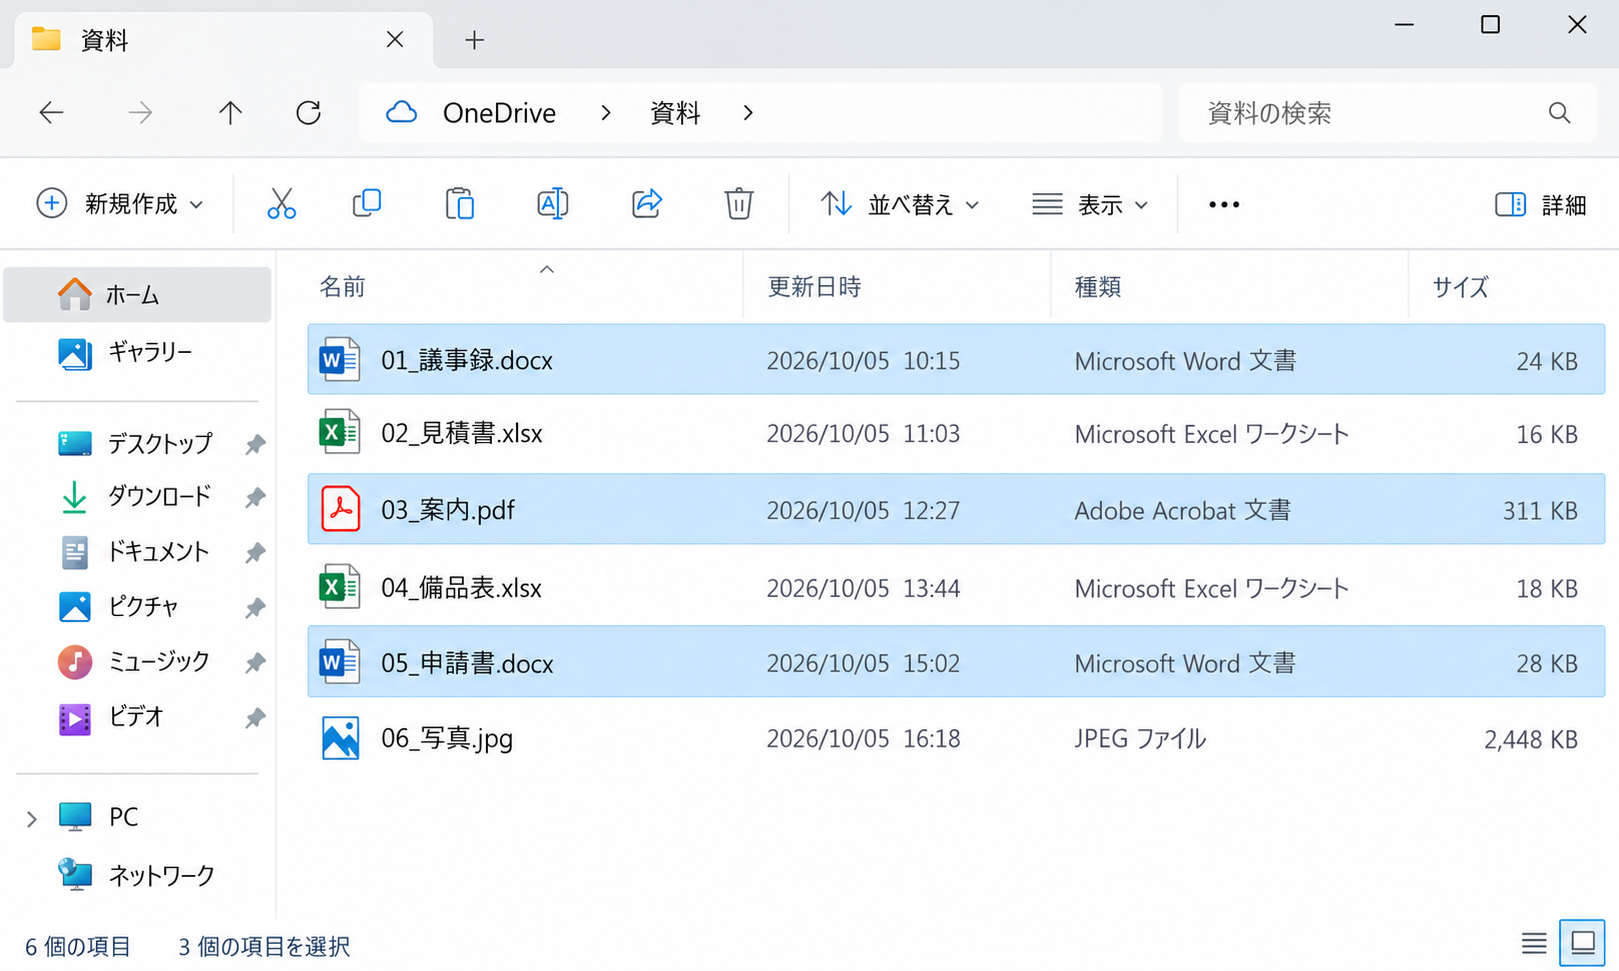Click the Paste clipboard icon
Screen dimensions: 1619x971
(x=459, y=204)
